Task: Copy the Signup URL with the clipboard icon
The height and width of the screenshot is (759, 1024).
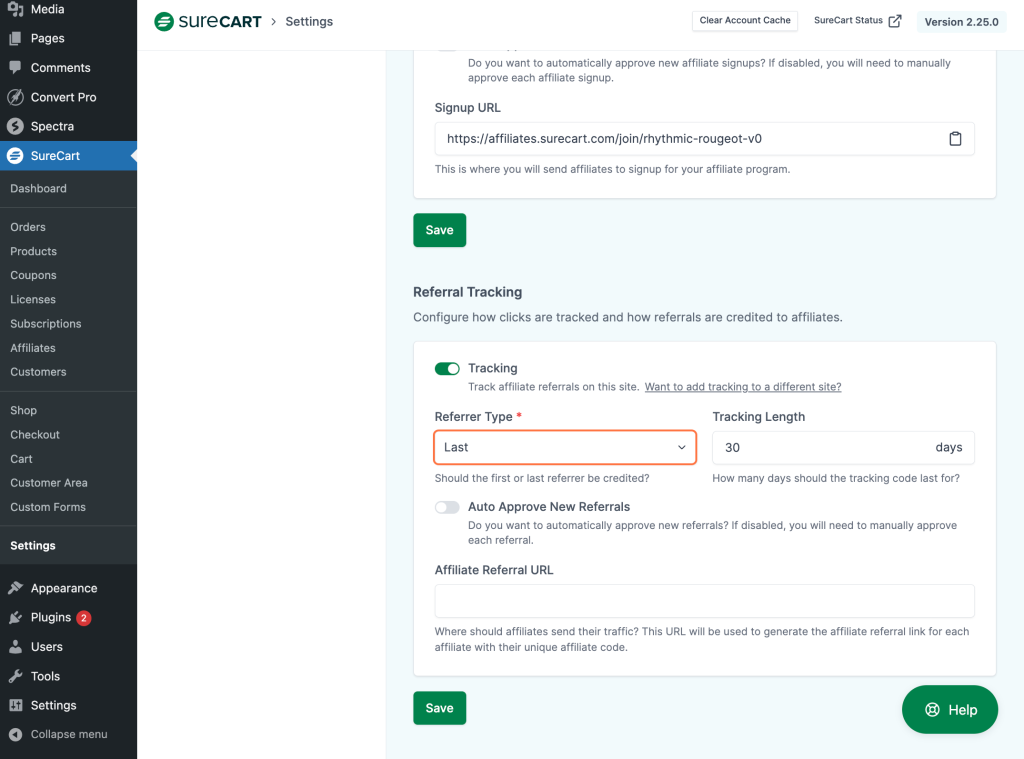Action: pos(955,139)
